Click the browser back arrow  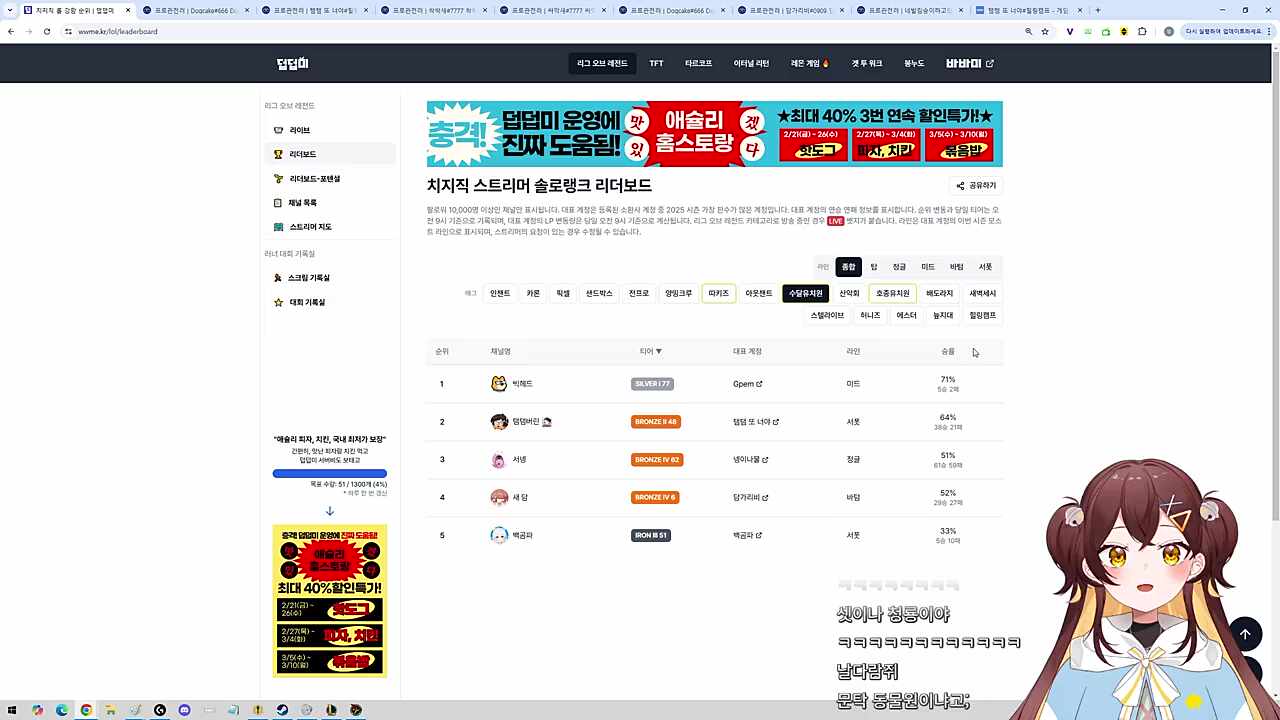click(x=10, y=31)
